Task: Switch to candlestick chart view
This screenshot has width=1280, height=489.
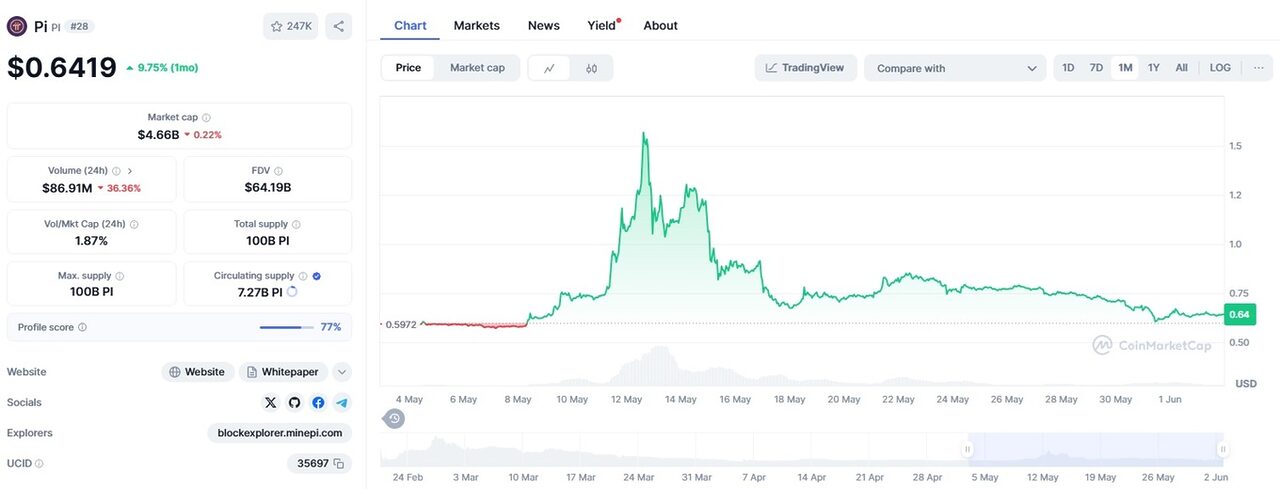Action: [x=591, y=68]
